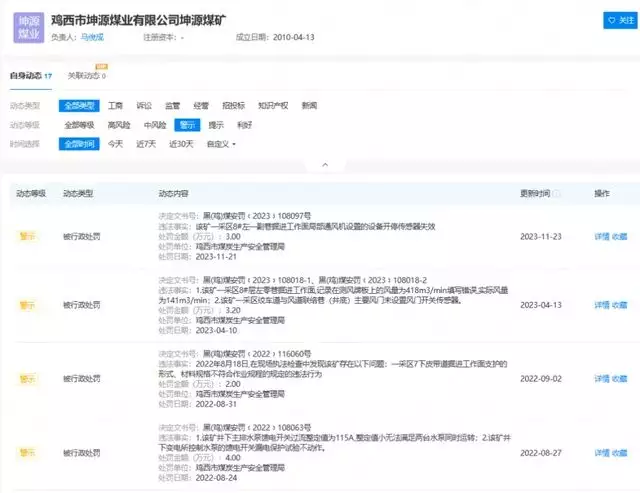The height and width of the screenshot is (493, 640).
Task: Select 利好 level filter
Action: coord(244,125)
